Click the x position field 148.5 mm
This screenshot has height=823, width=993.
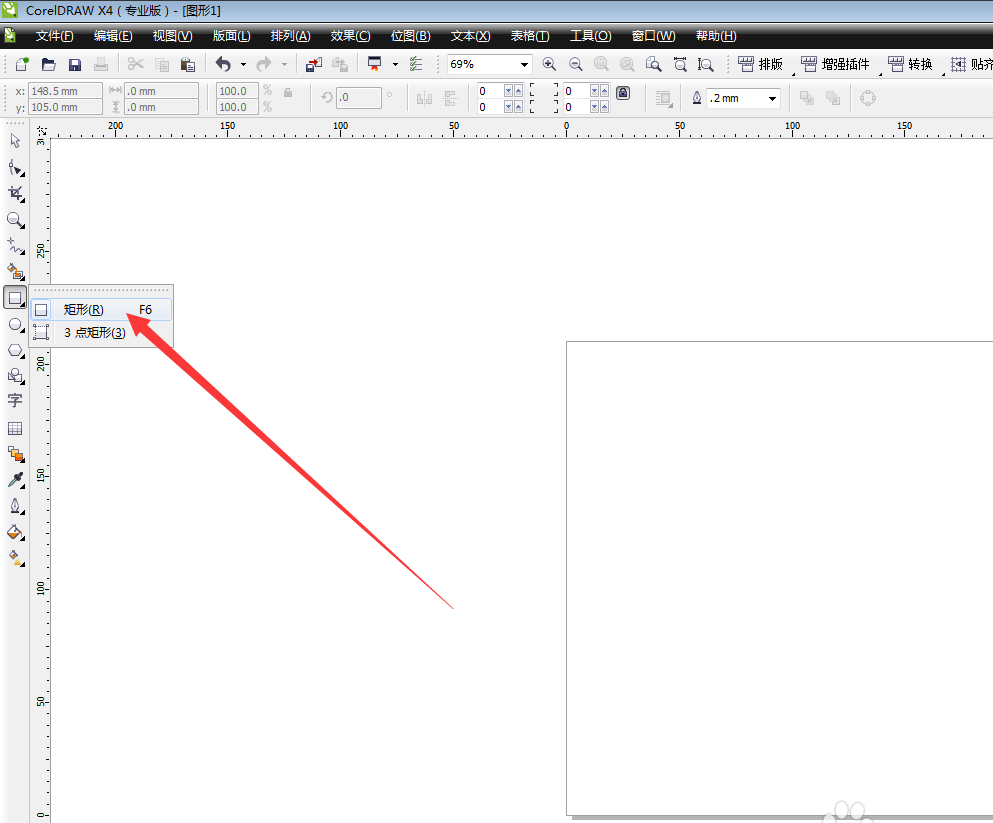click(66, 90)
